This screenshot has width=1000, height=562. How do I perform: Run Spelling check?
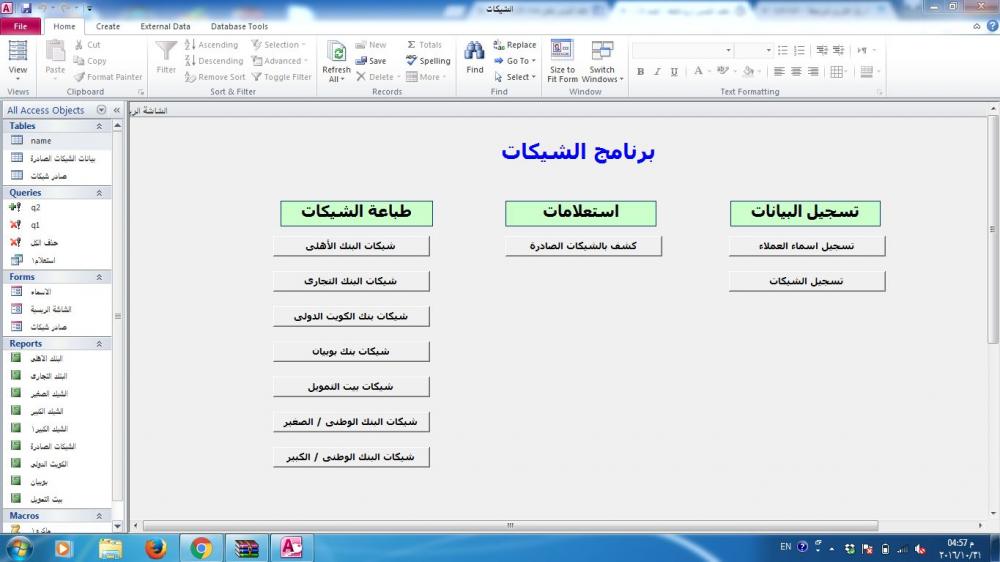(x=429, y=61)
